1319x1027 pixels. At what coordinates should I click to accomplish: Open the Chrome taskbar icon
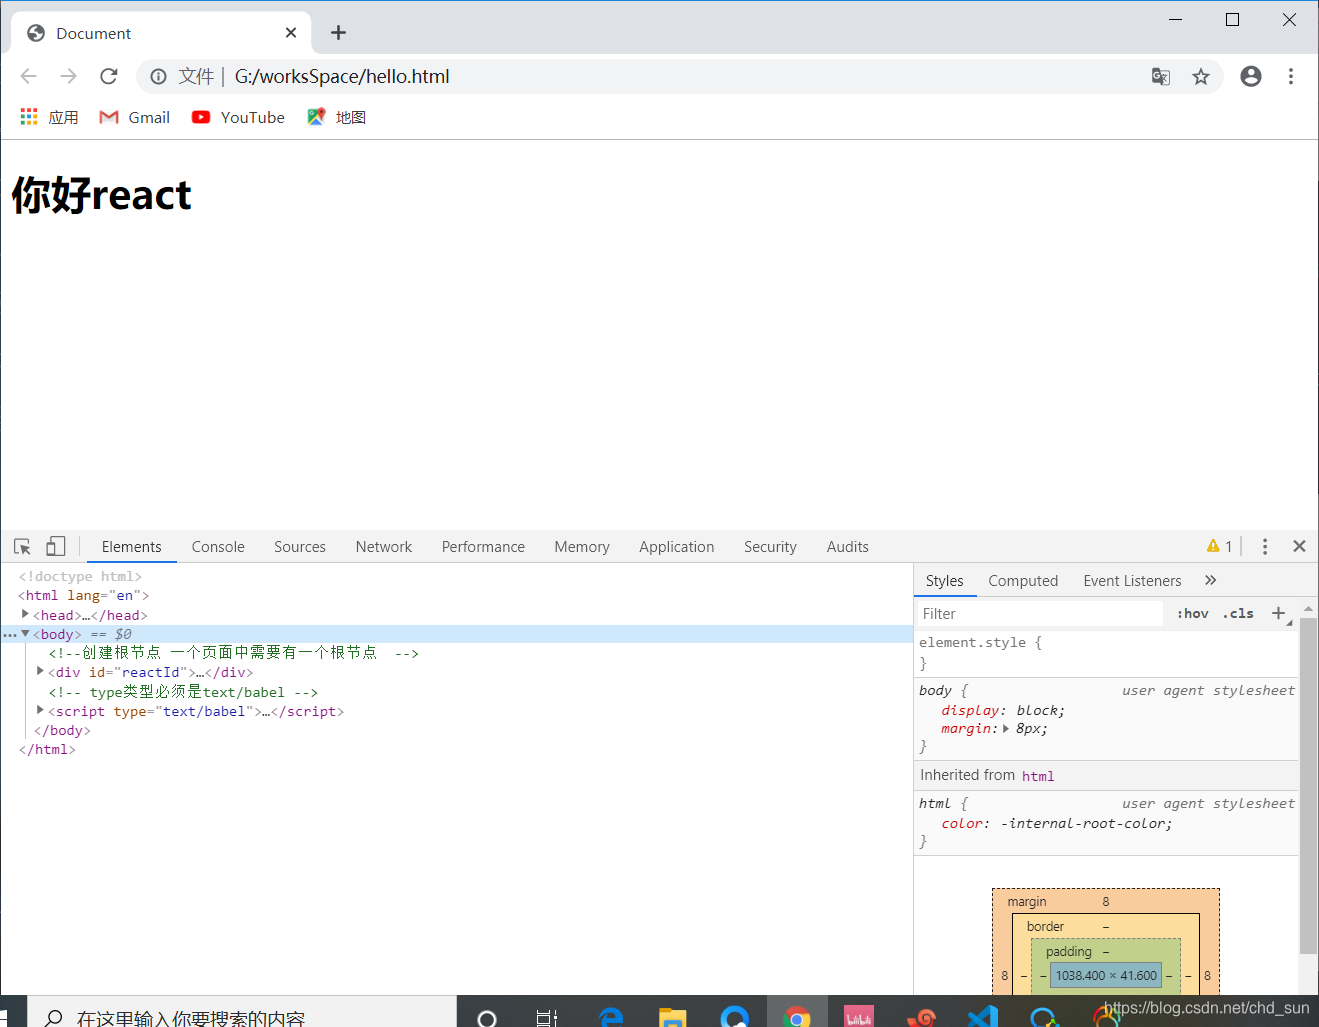797,1017
